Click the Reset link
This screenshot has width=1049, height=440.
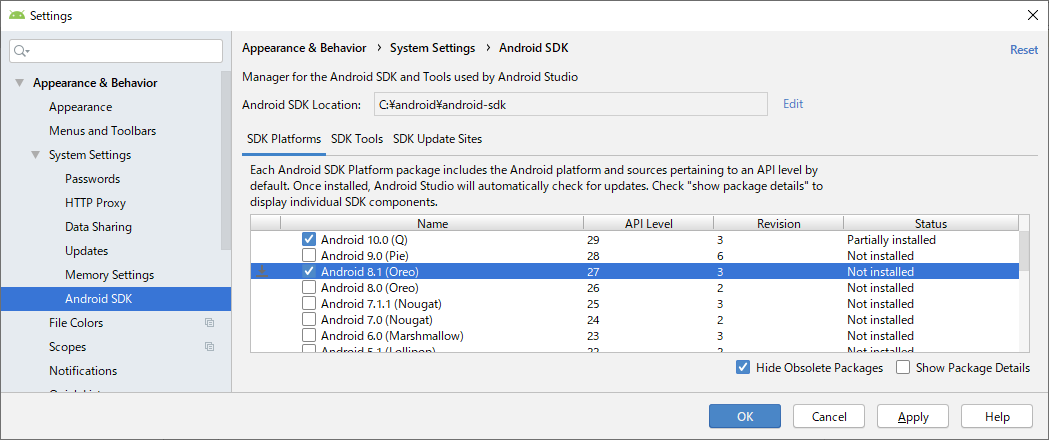[x=1023, y=50]
